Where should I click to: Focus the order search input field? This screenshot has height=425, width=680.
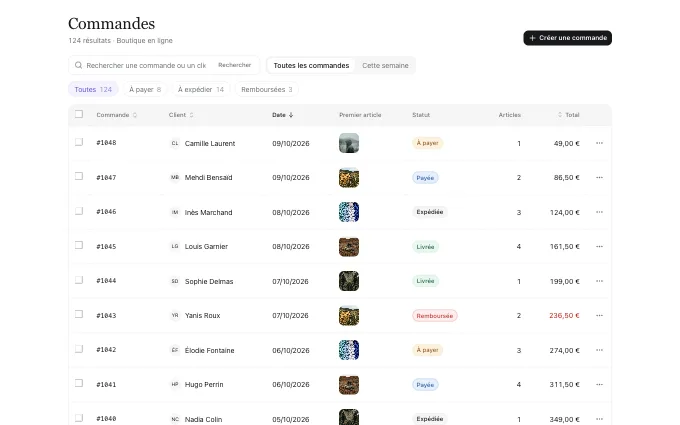pyautogui.click(x=146, y=65)
